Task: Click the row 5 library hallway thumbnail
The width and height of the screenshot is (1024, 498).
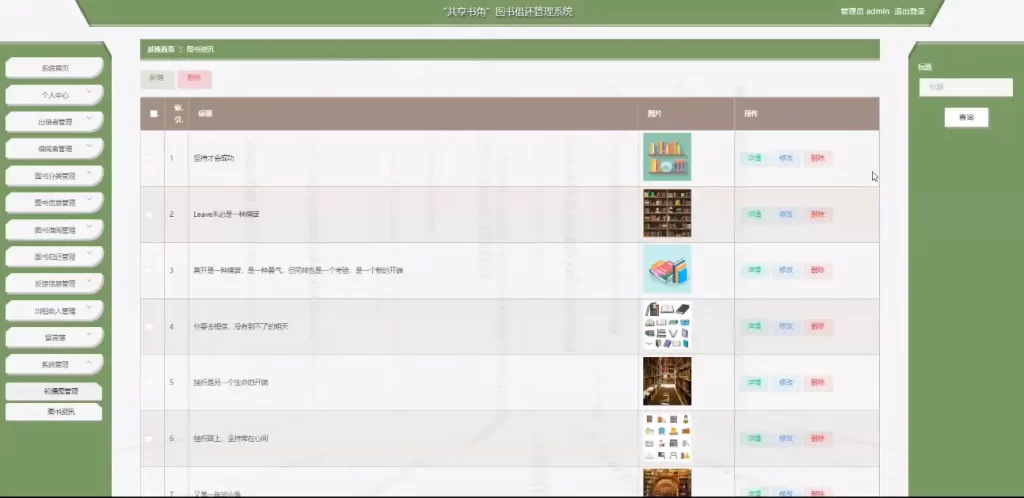Action: [666, 382]
